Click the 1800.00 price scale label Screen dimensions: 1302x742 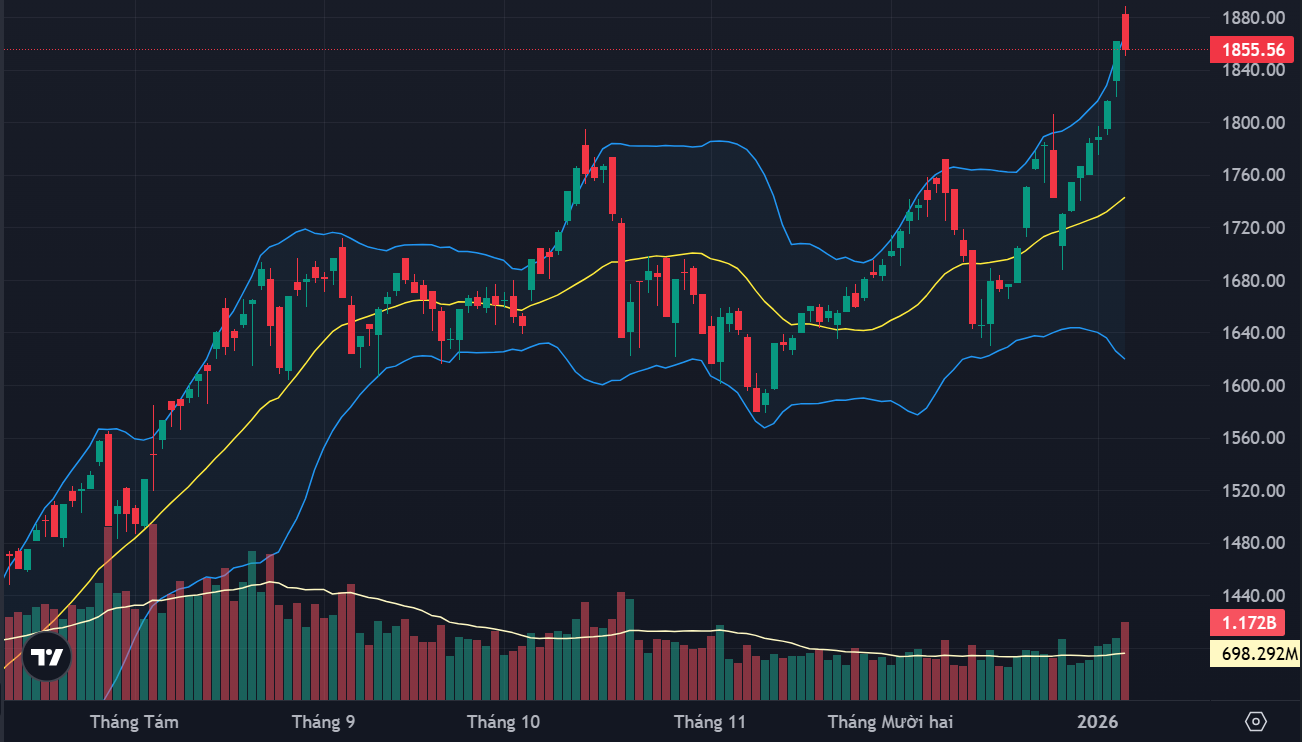[x=1252, y=123]
